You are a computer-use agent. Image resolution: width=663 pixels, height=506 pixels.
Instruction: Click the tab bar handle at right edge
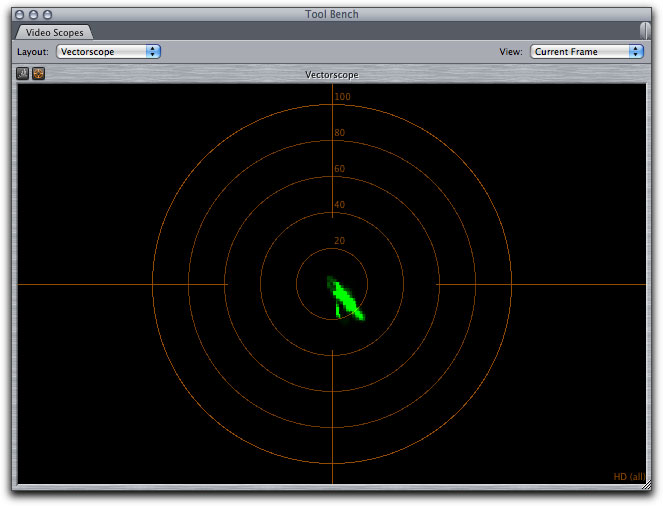pyautogui.click(x=645, y=31)
